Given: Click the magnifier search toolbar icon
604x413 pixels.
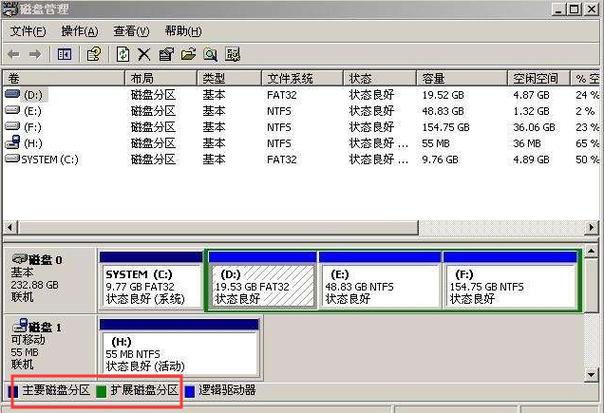Looking at the screenshot, I should click(x=210, y=55).
